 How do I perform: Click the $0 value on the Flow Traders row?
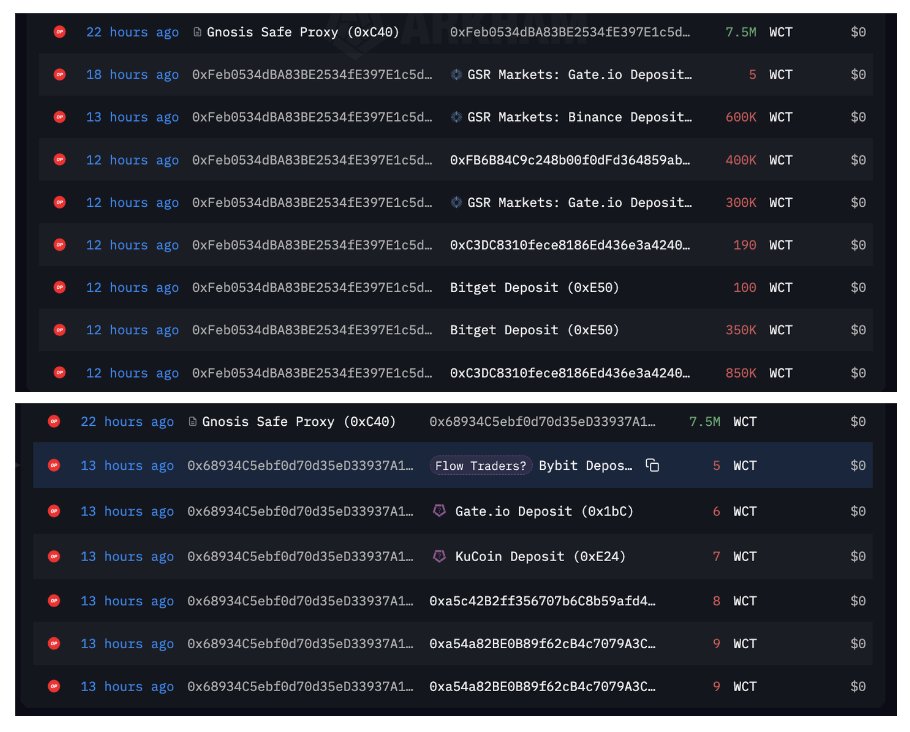click(x=858, y=466)
